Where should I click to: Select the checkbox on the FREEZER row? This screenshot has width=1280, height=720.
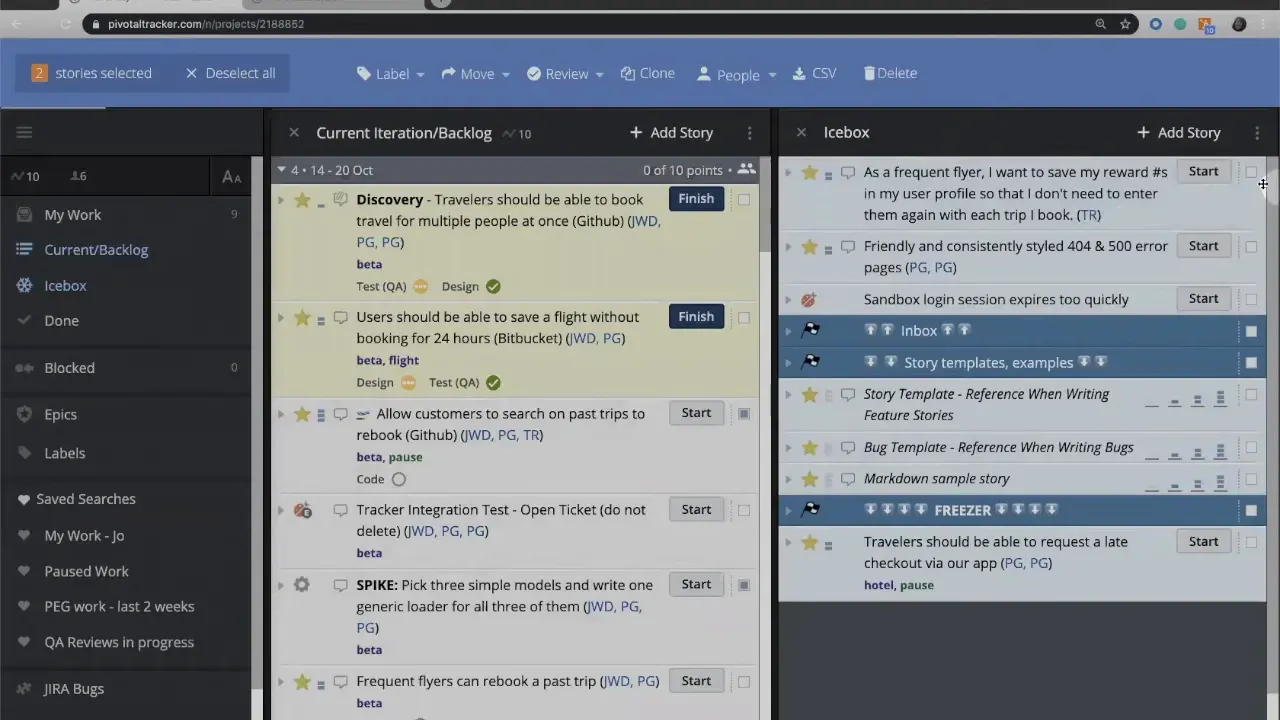click(1251, 510)
